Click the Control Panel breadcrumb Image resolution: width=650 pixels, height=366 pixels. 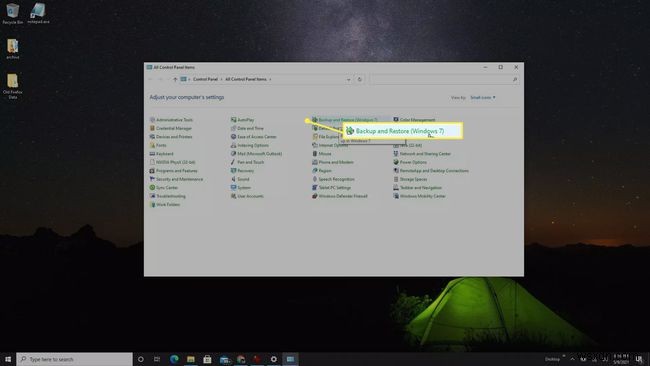(x=205, y=79)
